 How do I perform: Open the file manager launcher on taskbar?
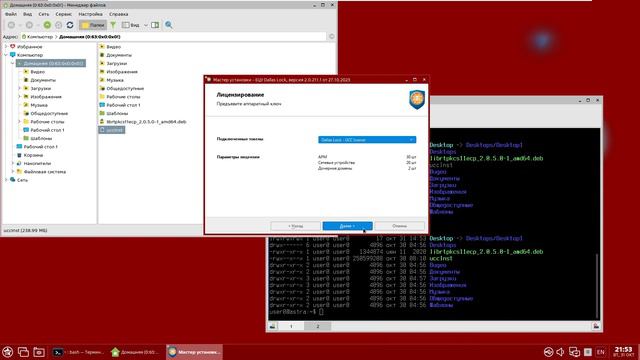39,352
